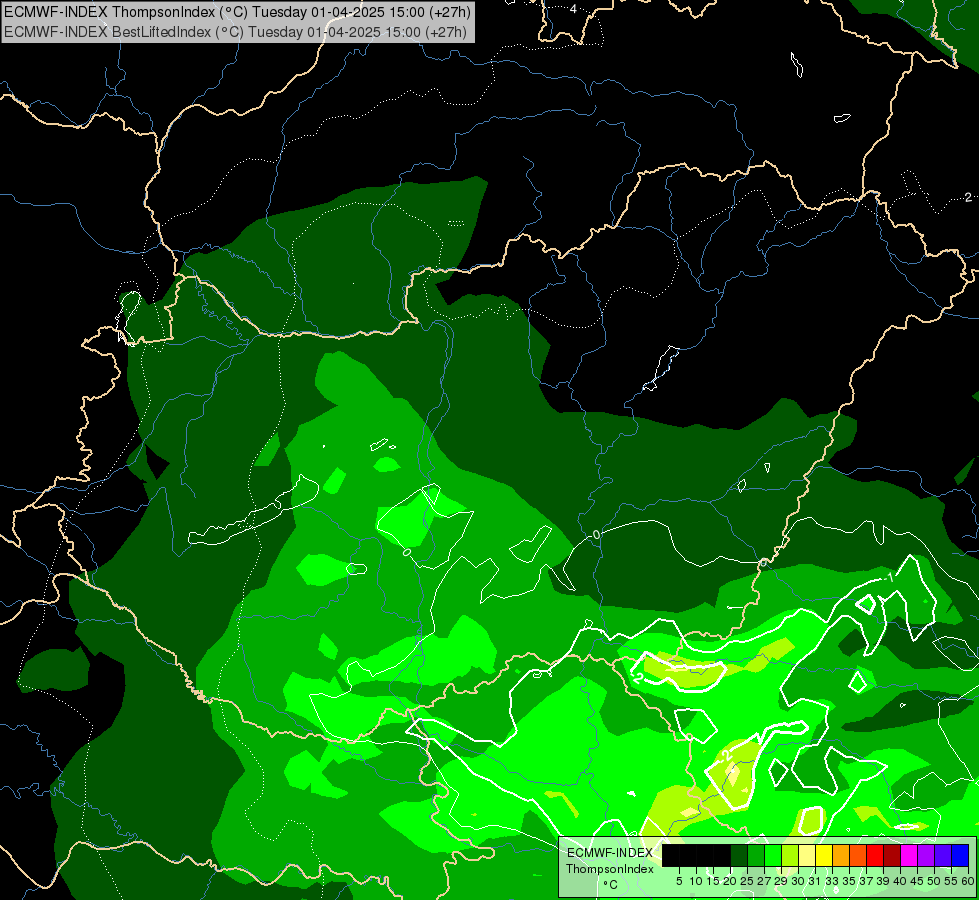This screenshot has height=900, width=979.
Task: Click the blue 55-60 legend swatch
Action: tap(960, 855)
